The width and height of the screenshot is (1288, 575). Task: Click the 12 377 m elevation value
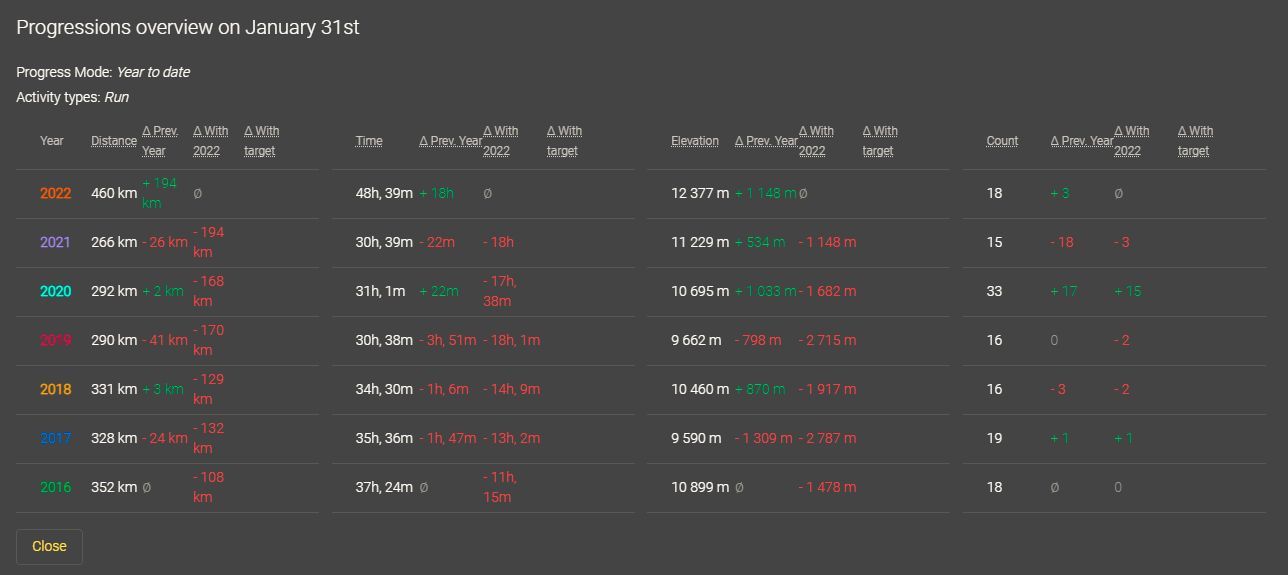pyautogui.click(x=699, y=193)
